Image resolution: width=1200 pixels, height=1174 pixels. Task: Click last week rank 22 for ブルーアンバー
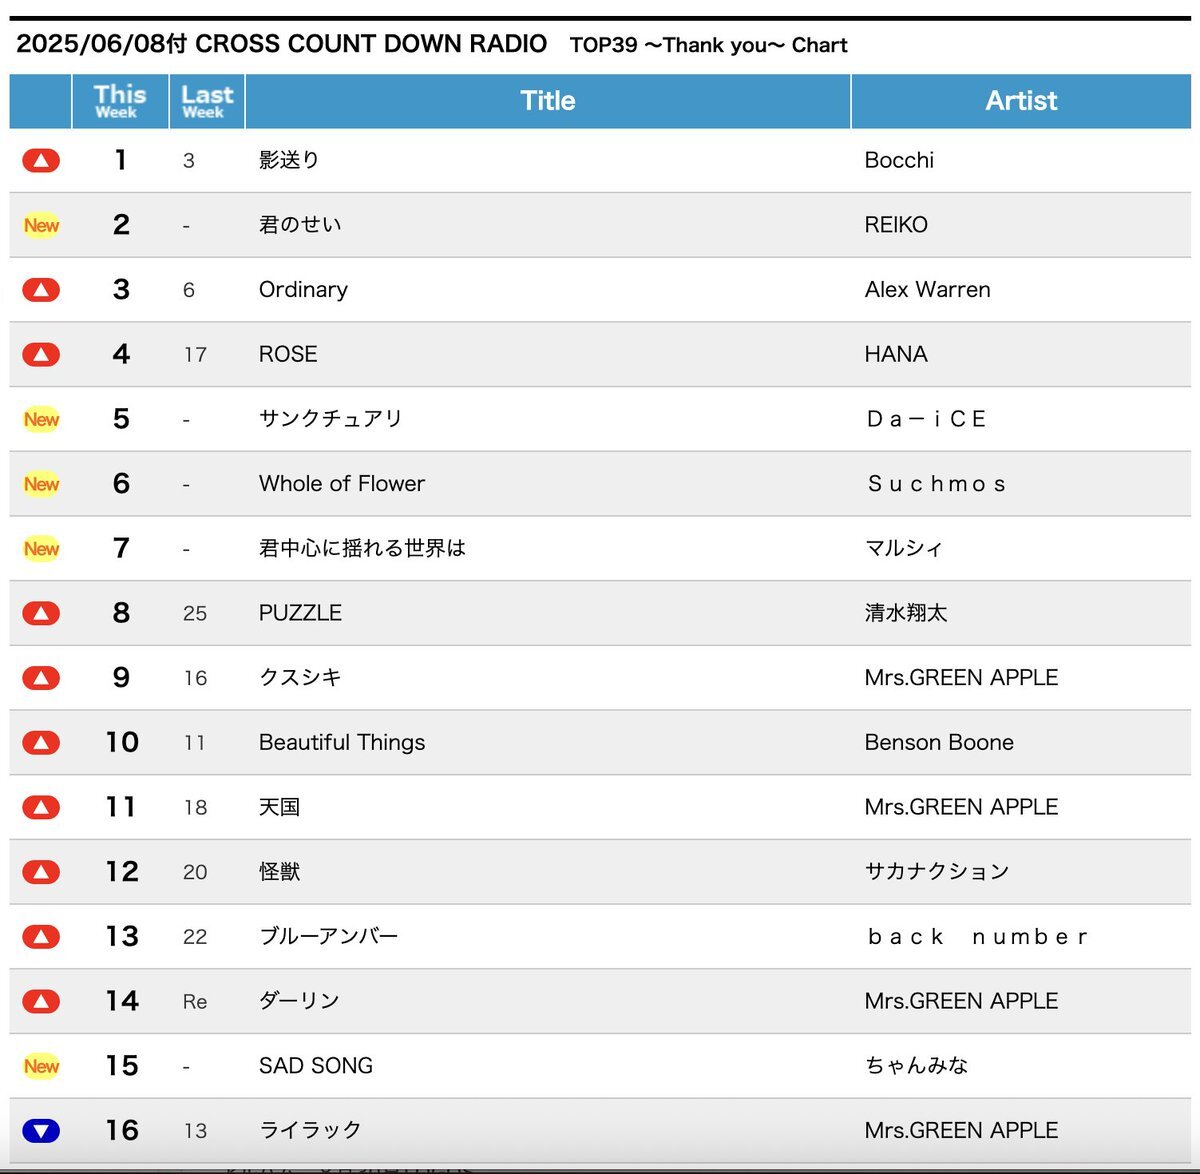[x=195, y=937]
